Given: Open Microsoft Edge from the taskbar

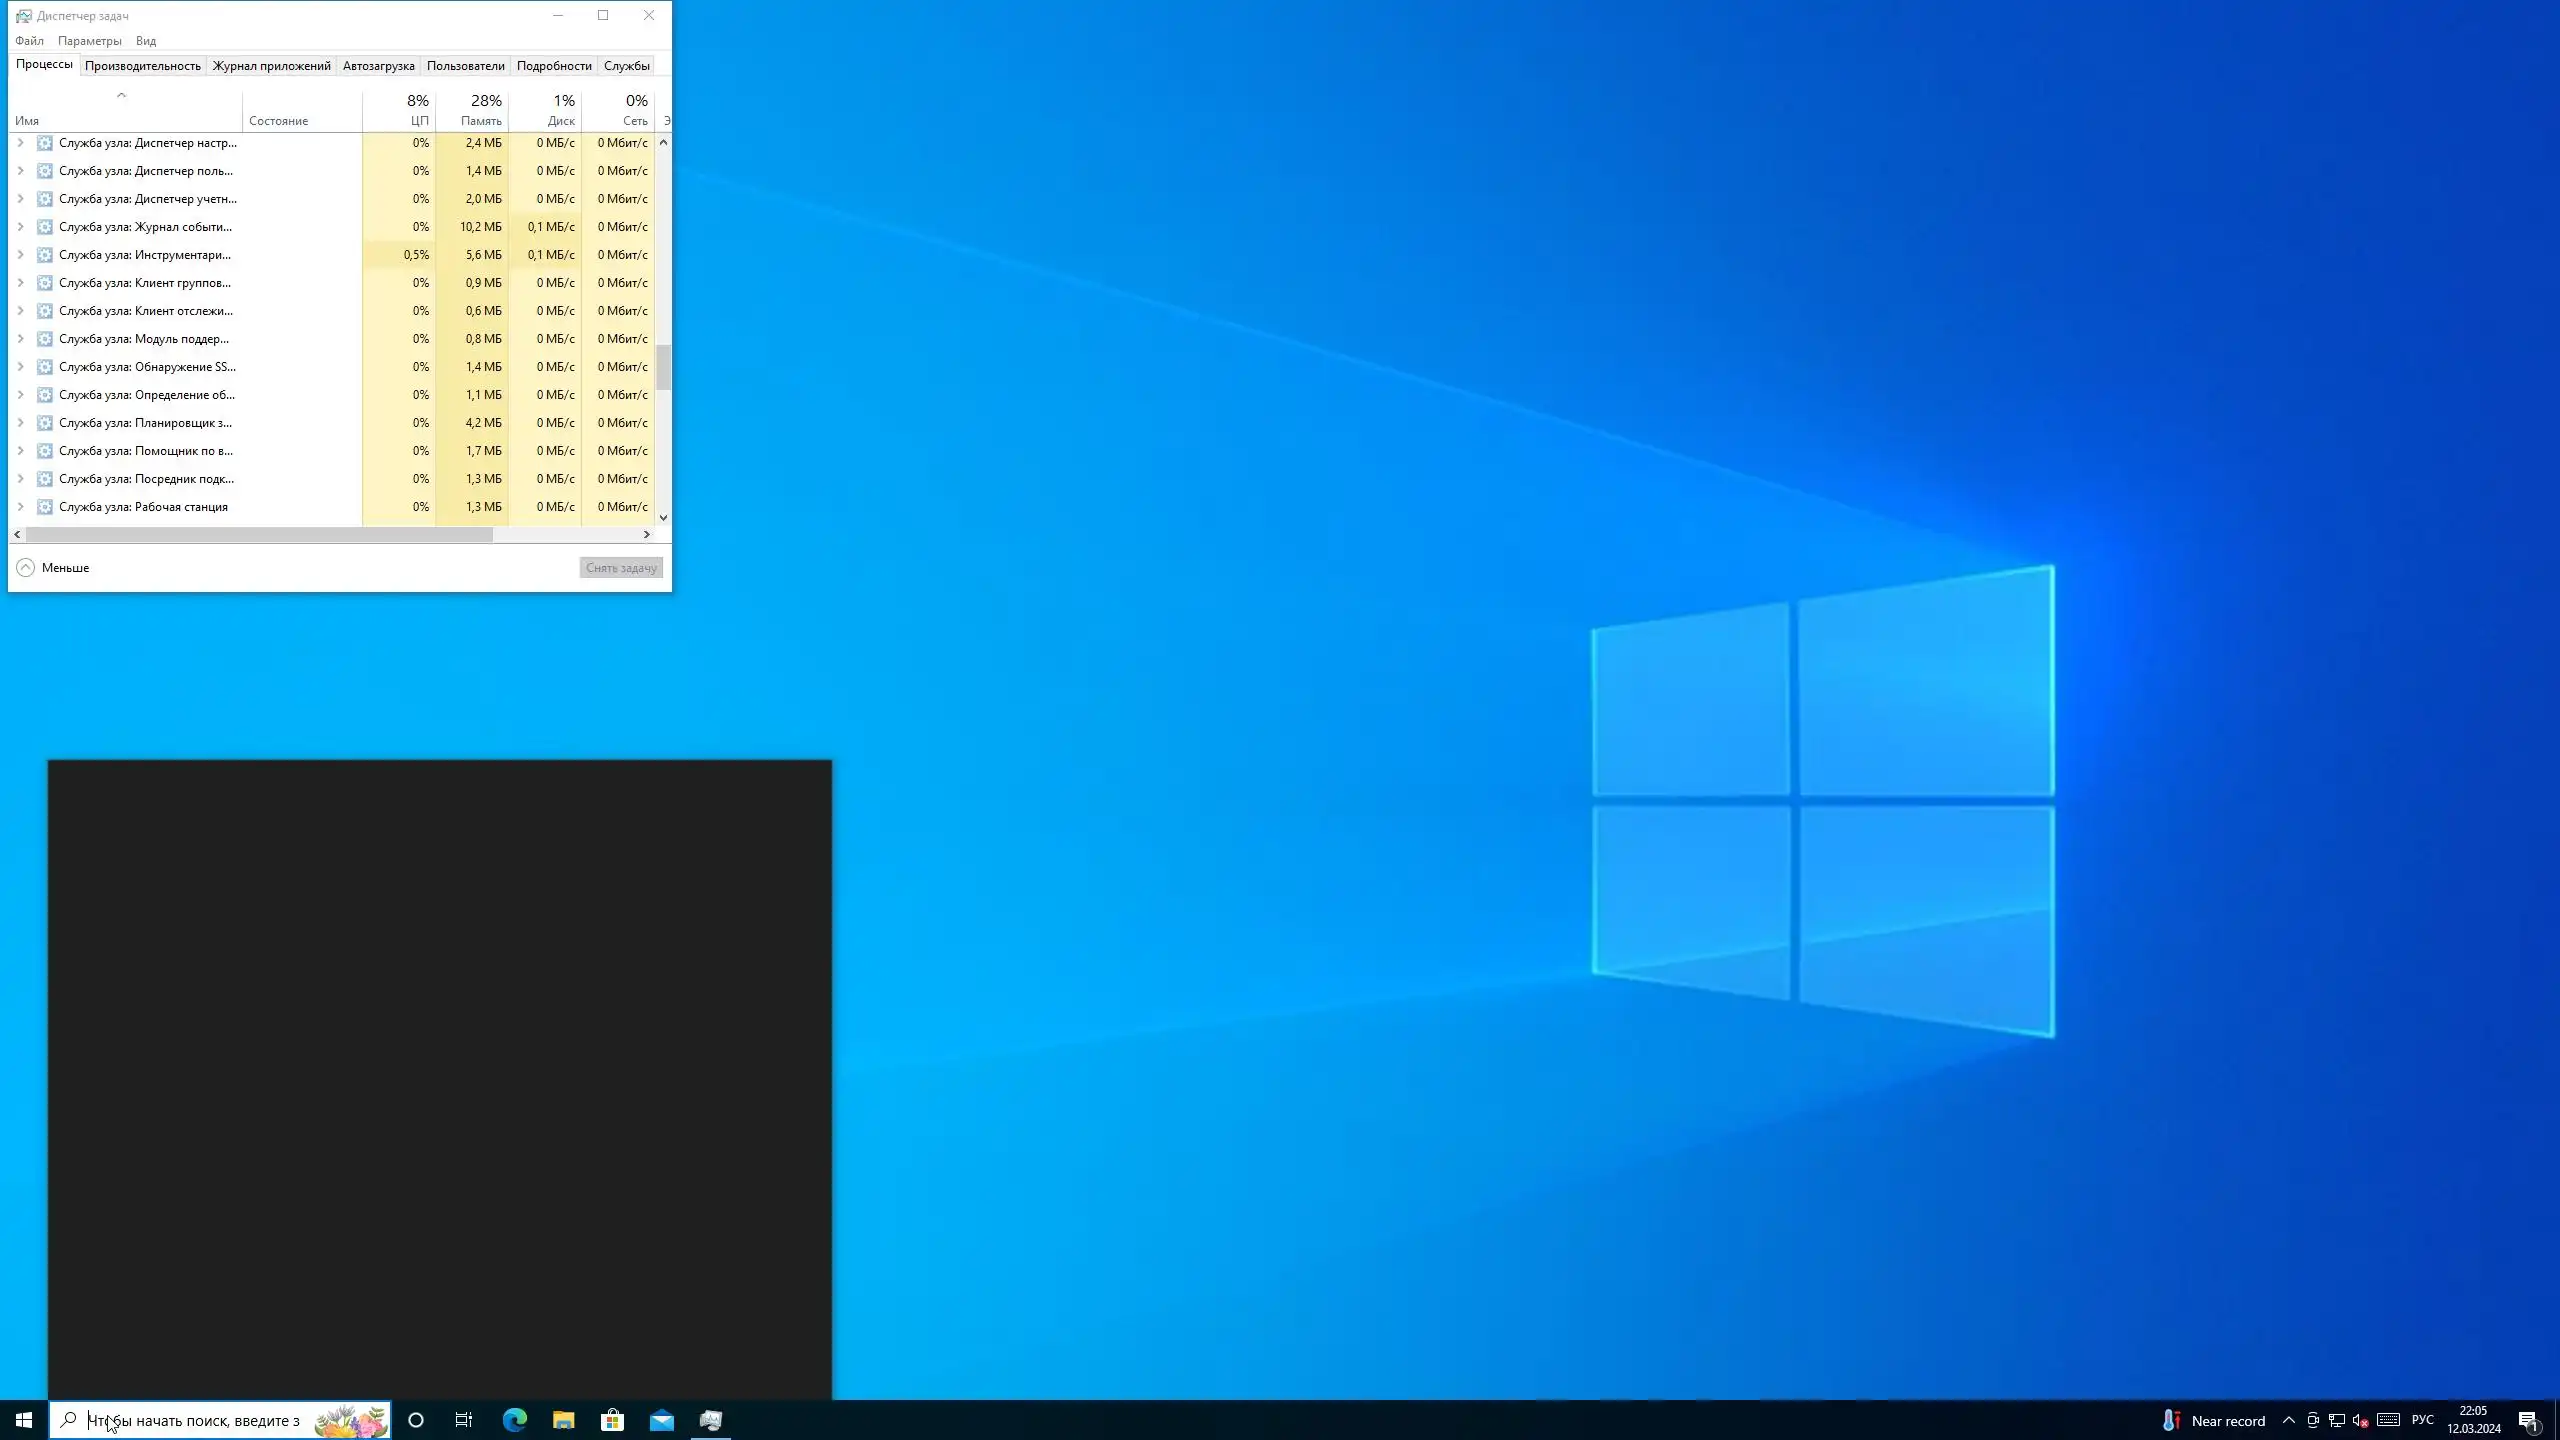Looking at the screenshot, I should pos(514,1420).
